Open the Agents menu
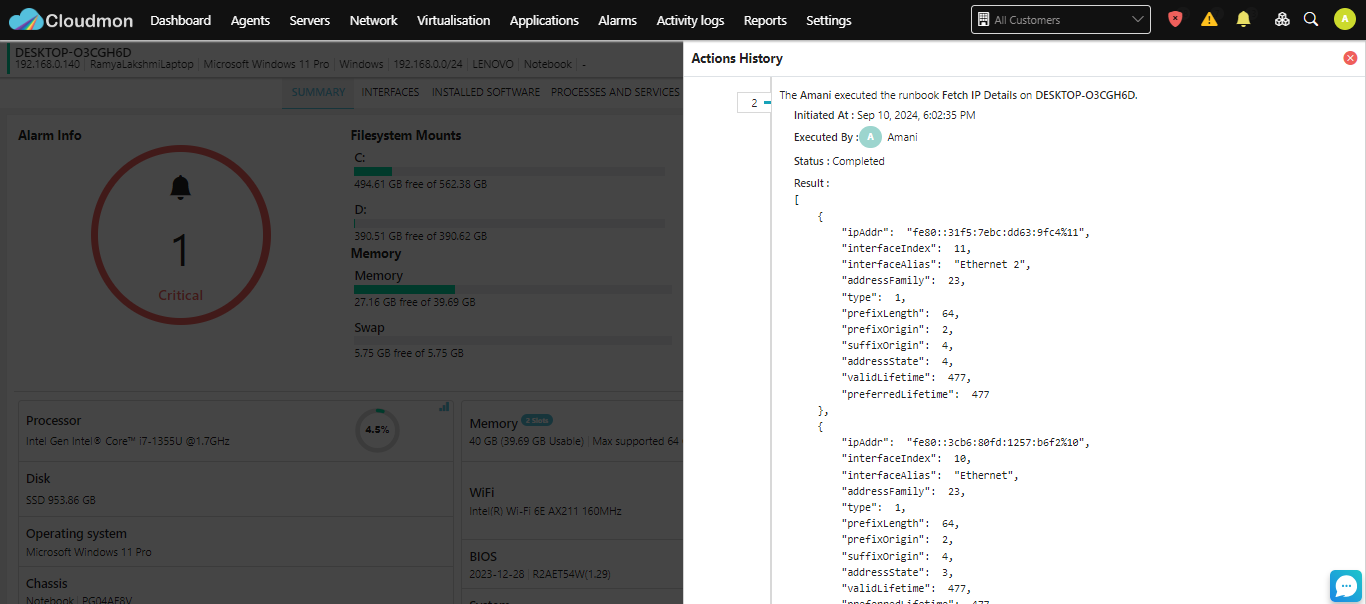The height and width of the screenshot is (604, 1366). point(250,20)
